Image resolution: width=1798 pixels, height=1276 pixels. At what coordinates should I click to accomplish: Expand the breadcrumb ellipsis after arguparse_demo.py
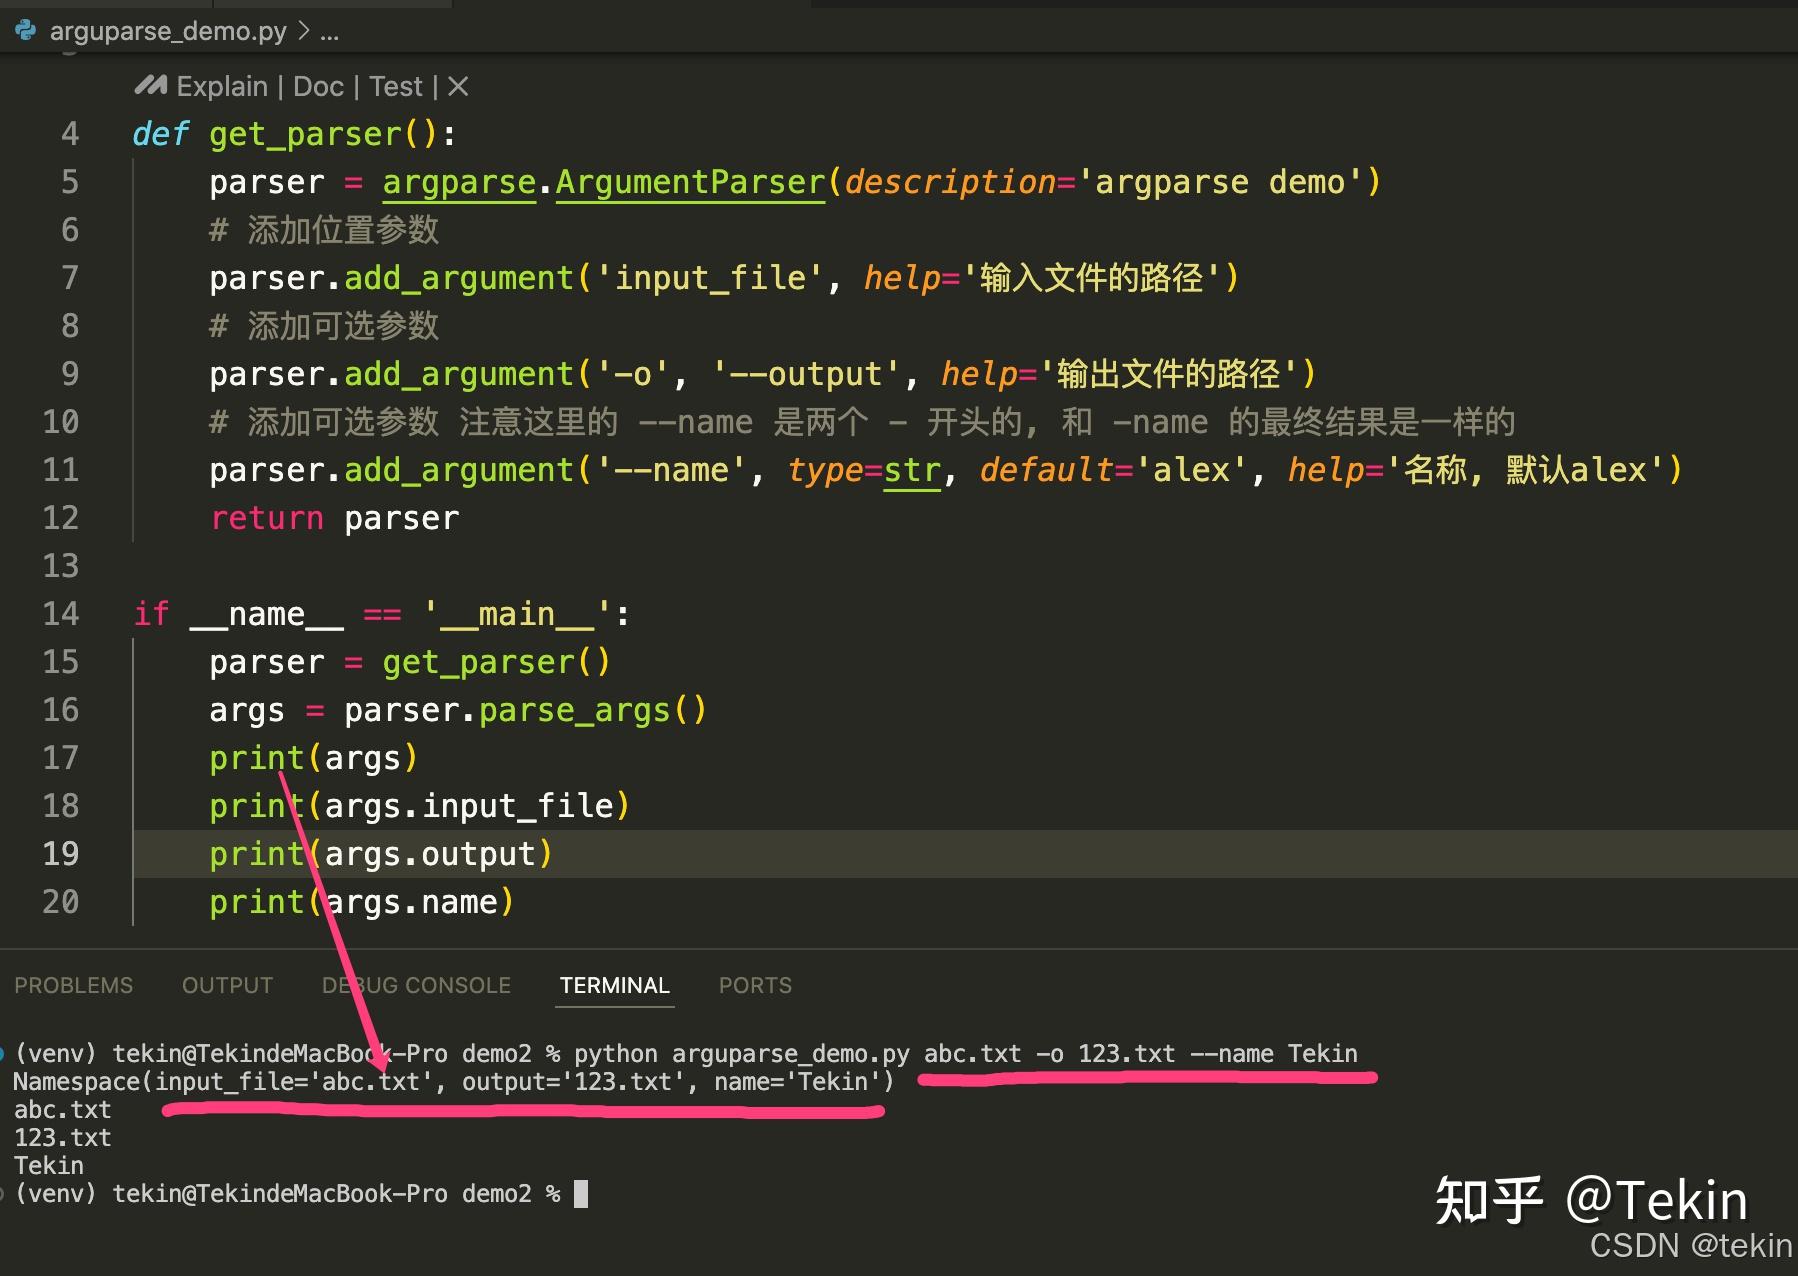coord(330,31)
